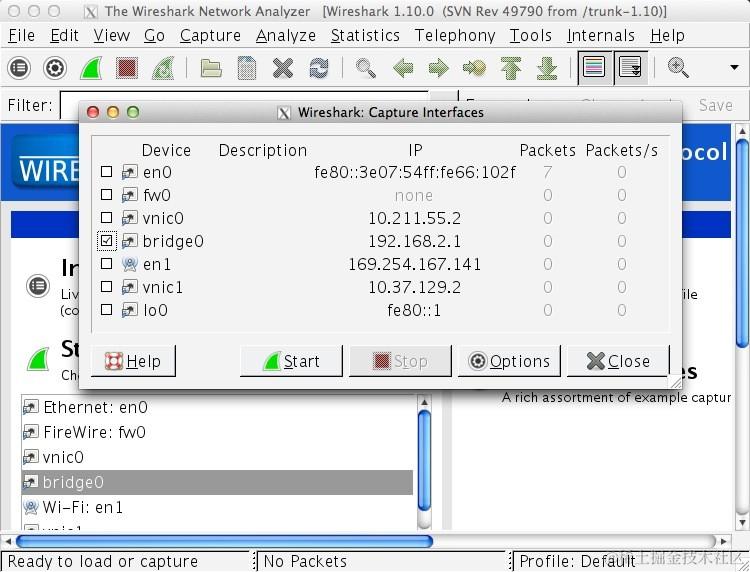Open the Internals menu

click(601, 35)
